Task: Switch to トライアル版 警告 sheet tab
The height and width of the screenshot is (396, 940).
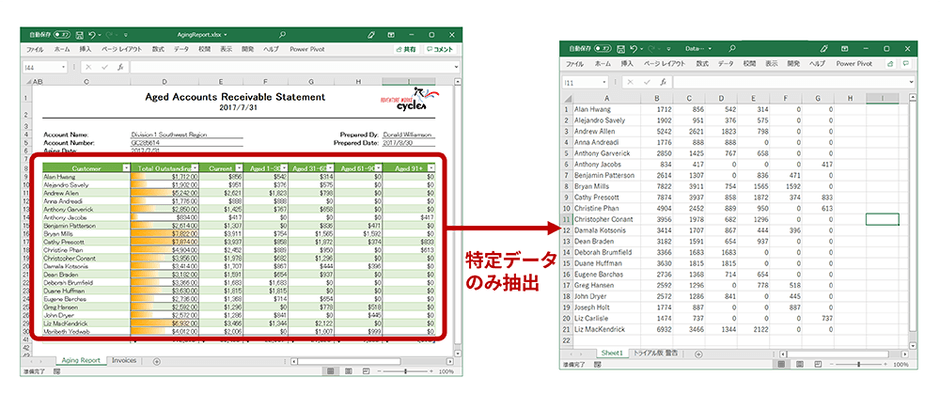Action: [x=656, y=353]
